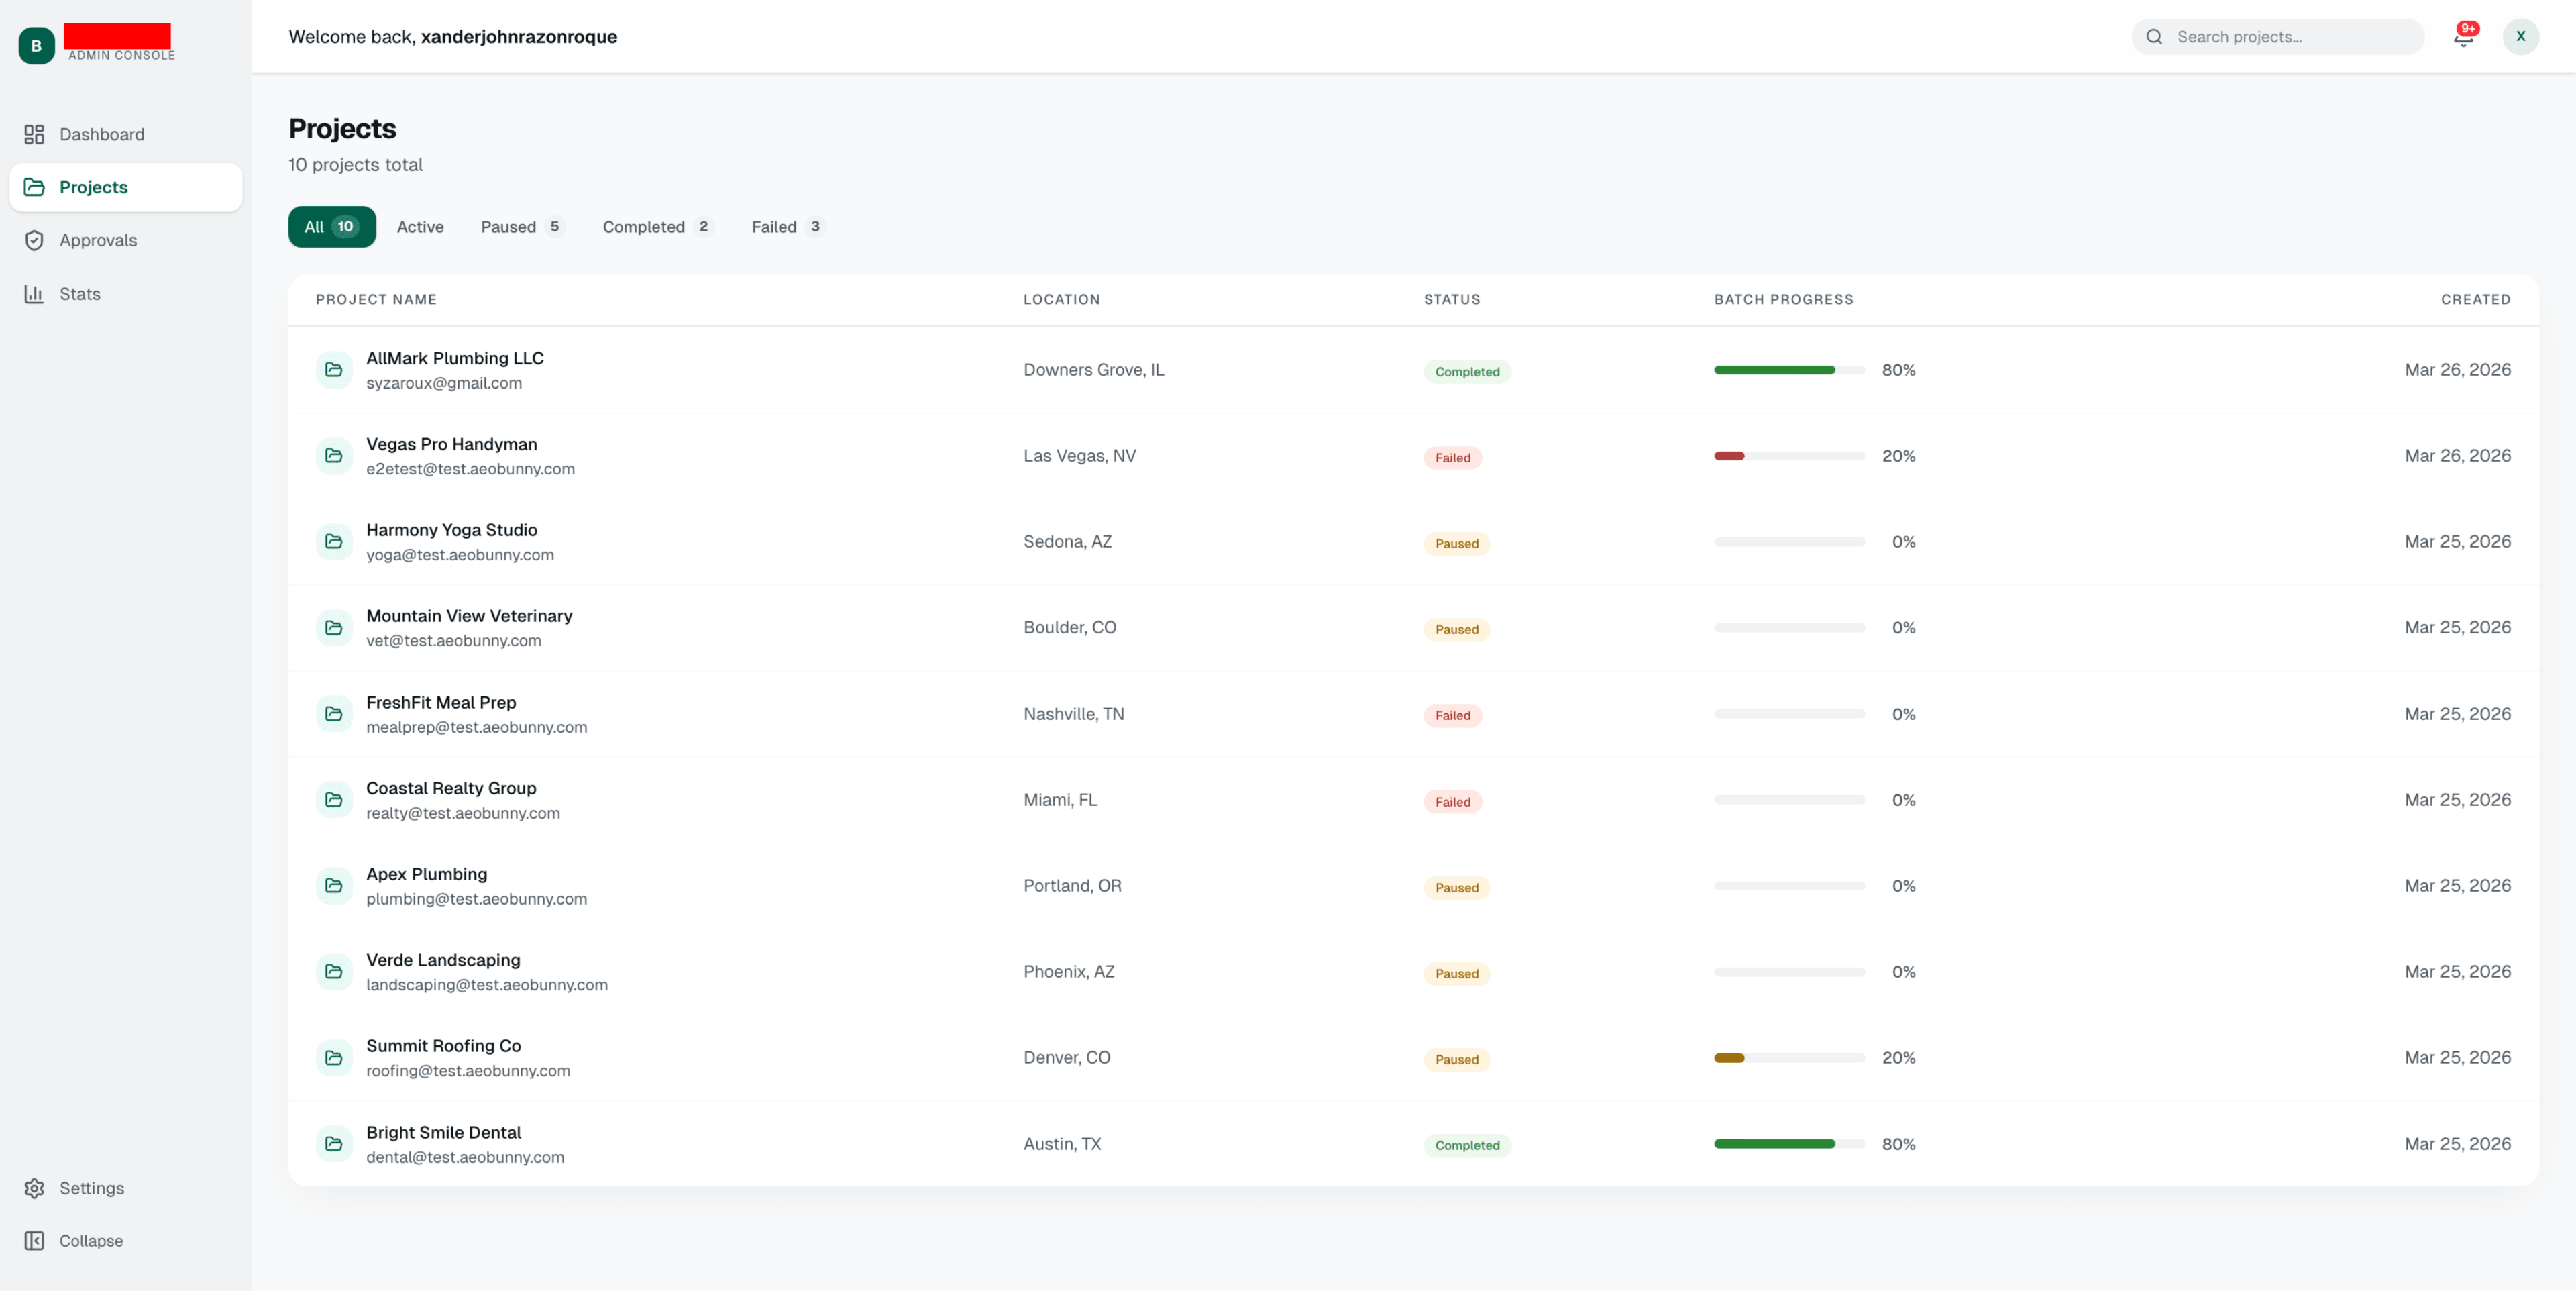Viewport: 2576px width, 1291px height.
Task: Click Summit Roofing 20% progress bar
Action: click(1789, 1058)
